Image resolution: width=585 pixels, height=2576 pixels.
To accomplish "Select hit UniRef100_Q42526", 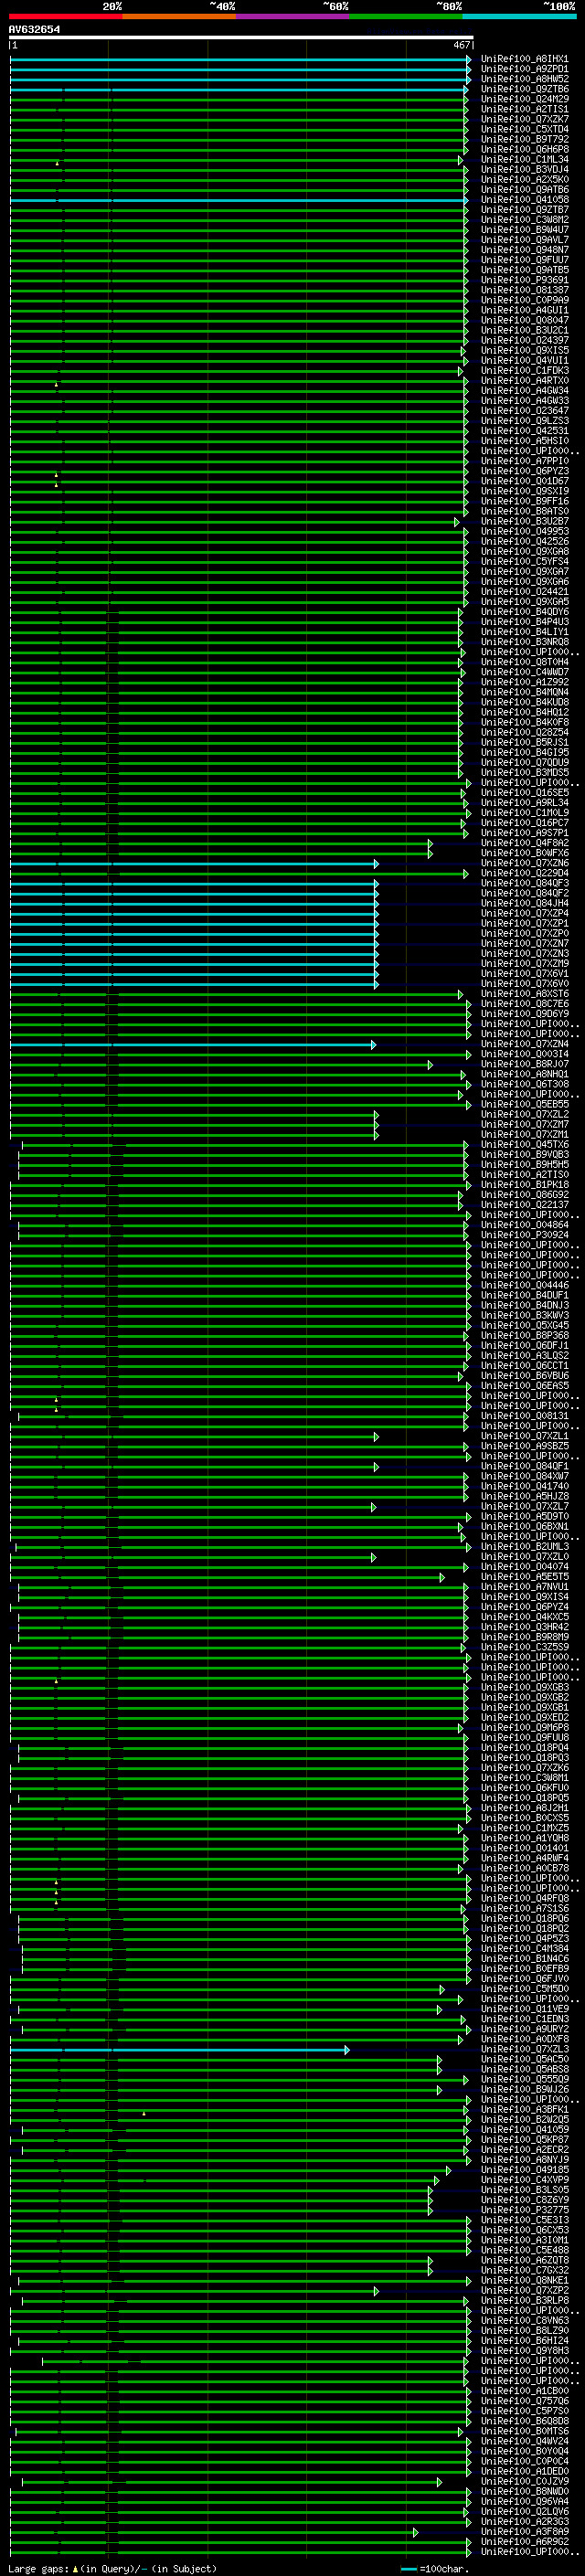I will 524,541.
